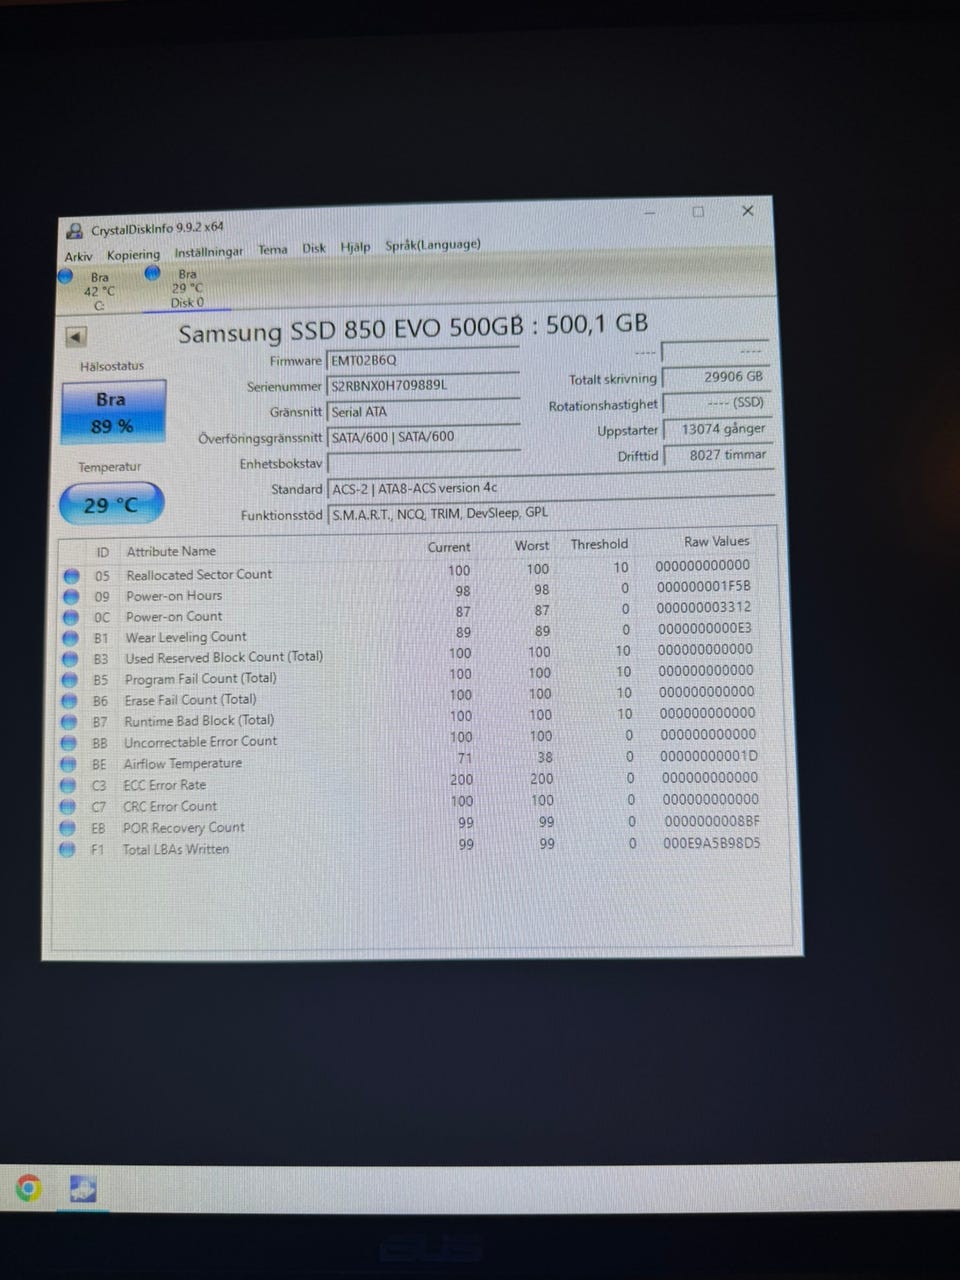Viewport: 960px width, 1280px height.
Task: Click status icon for Power-on Hours
Action: pyautogui.click(x=71, y=597)
